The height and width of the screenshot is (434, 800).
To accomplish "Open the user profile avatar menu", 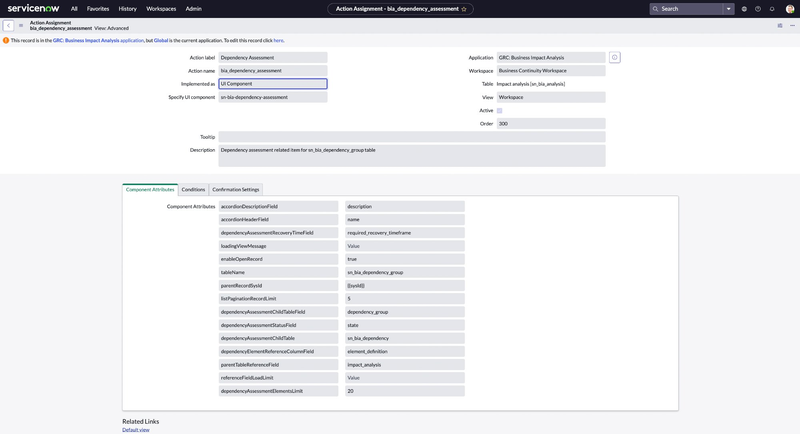I will coord(790,9).
